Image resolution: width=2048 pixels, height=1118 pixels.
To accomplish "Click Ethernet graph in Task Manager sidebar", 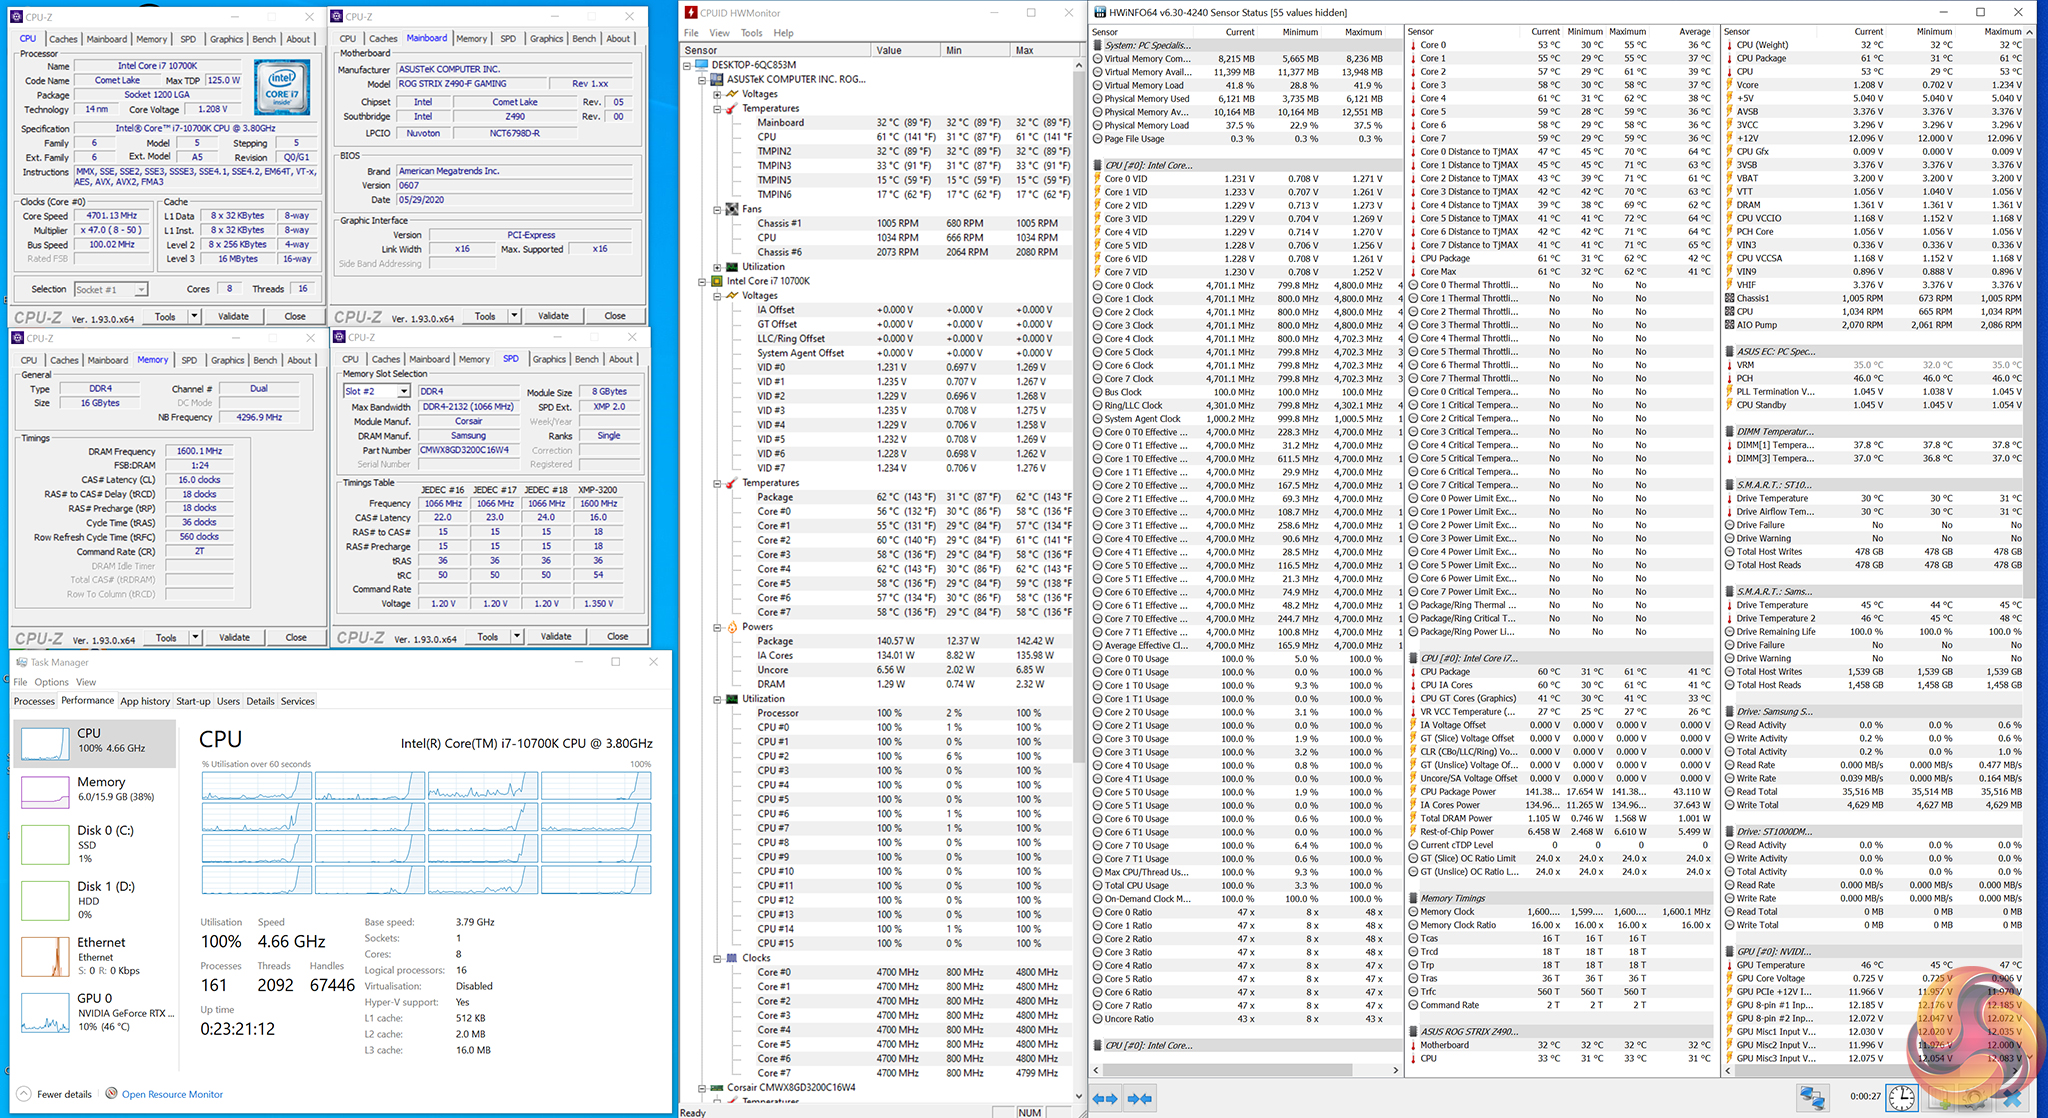I will coord(45,957).
